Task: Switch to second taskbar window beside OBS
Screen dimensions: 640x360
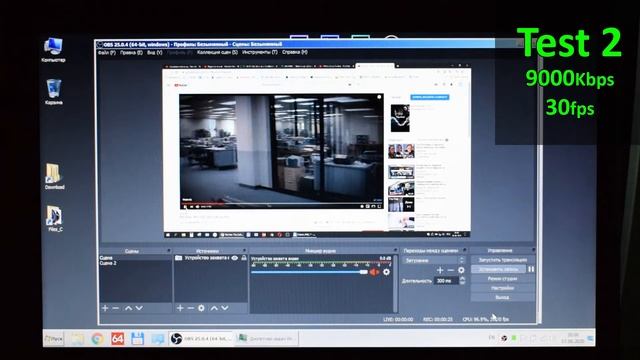Action: pyautogui.click(x=267, y=339)
